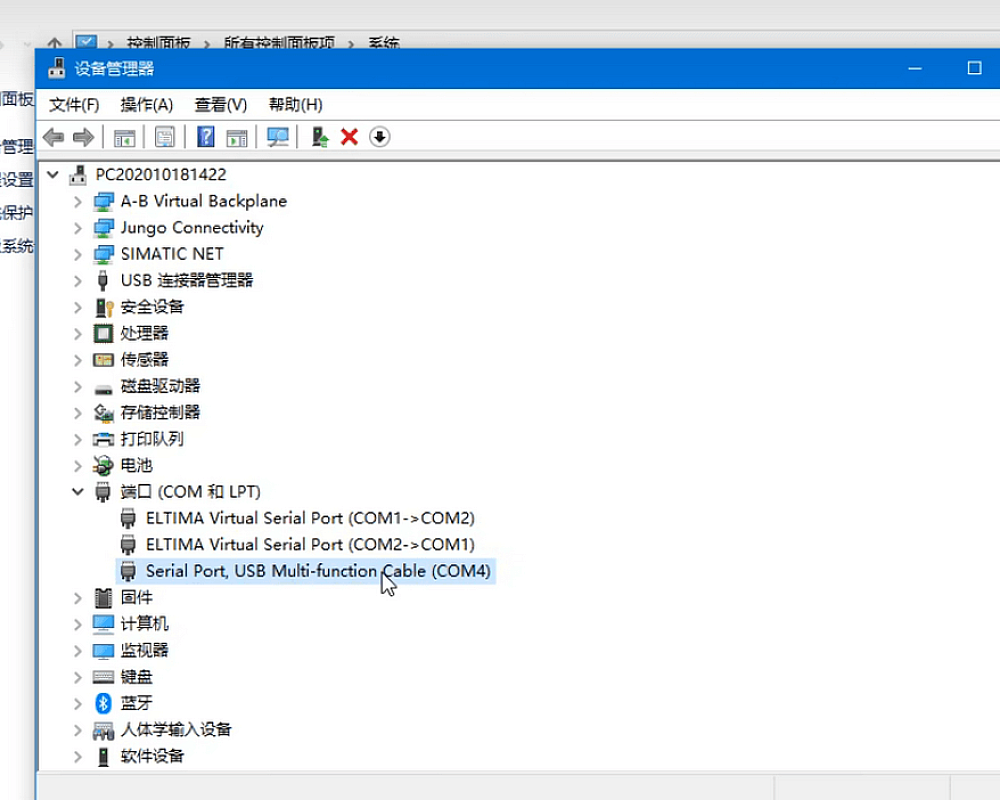Click show/hide console tree toolbar icon

(124, 137)
